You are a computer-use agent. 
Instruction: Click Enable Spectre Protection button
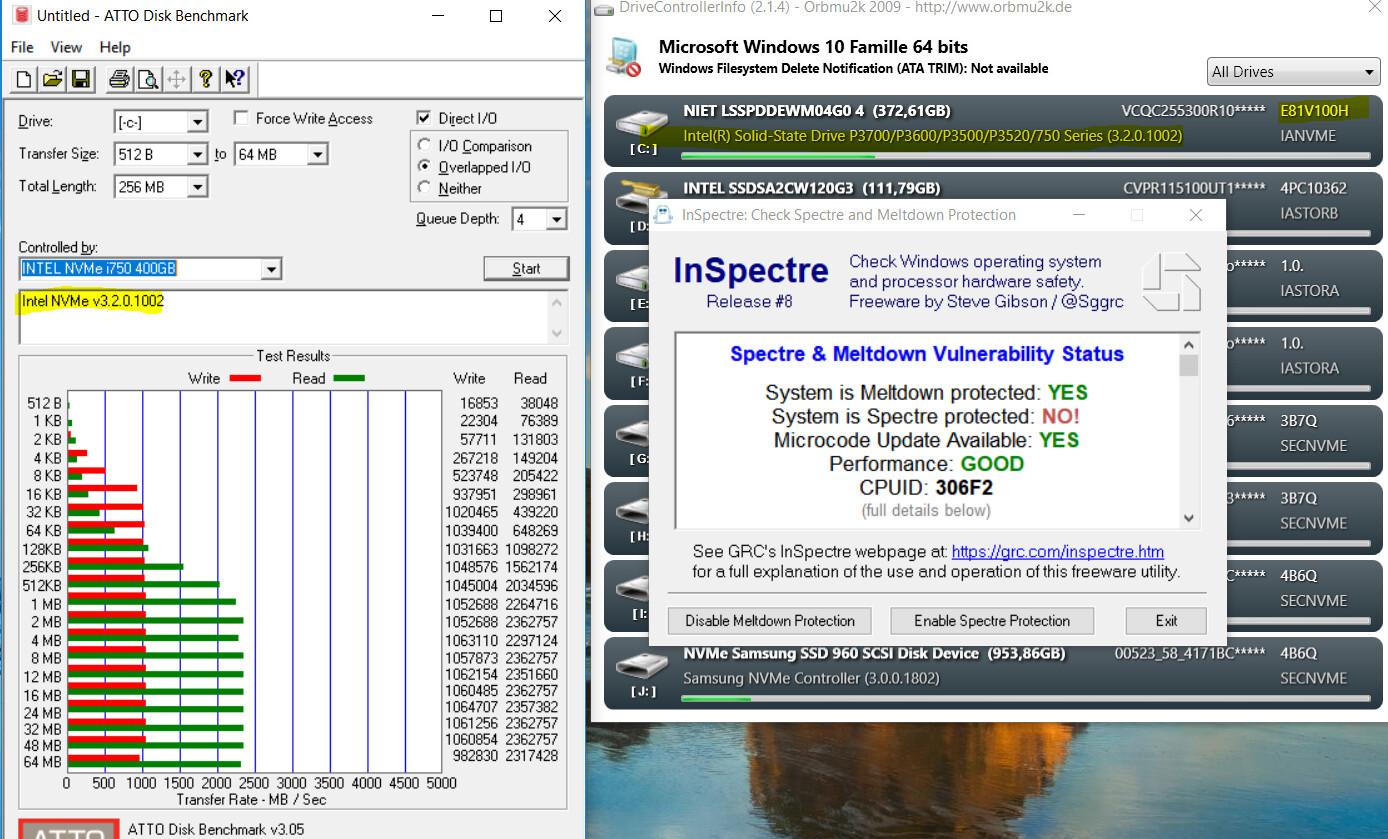click(x=992, y=621)
